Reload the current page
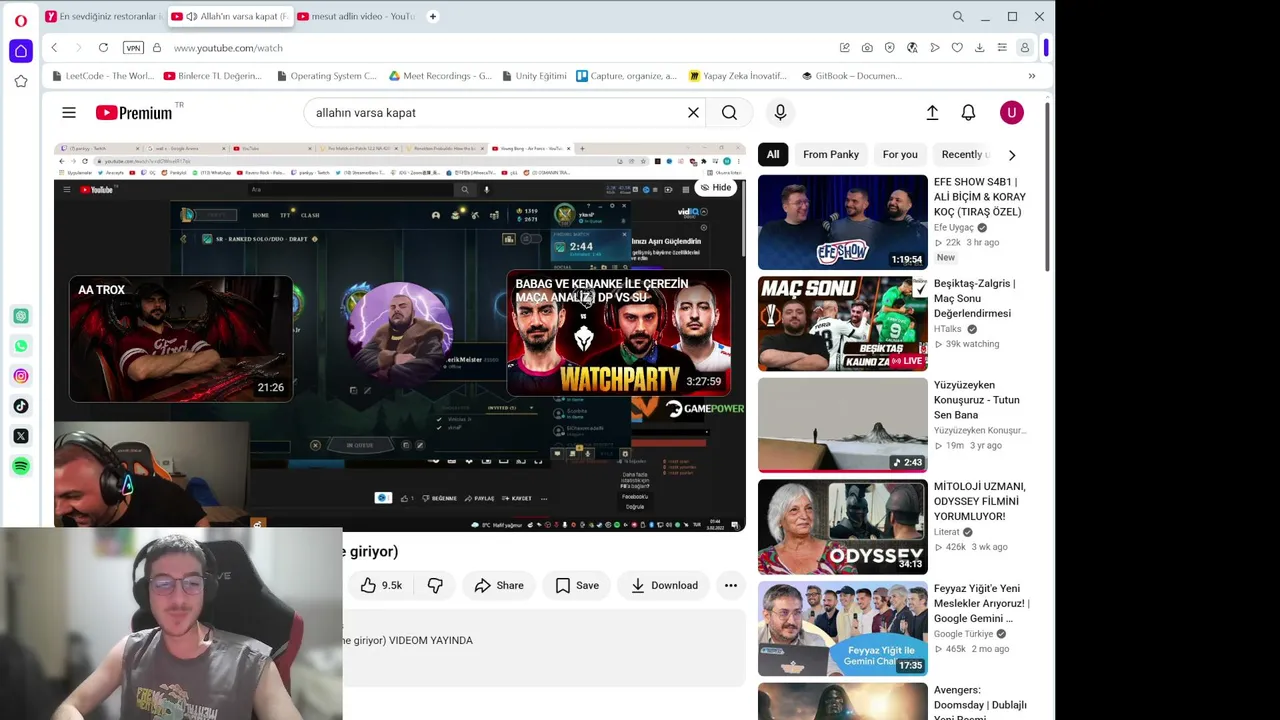This screenshot has height=720, width=1280. (103, 48)
